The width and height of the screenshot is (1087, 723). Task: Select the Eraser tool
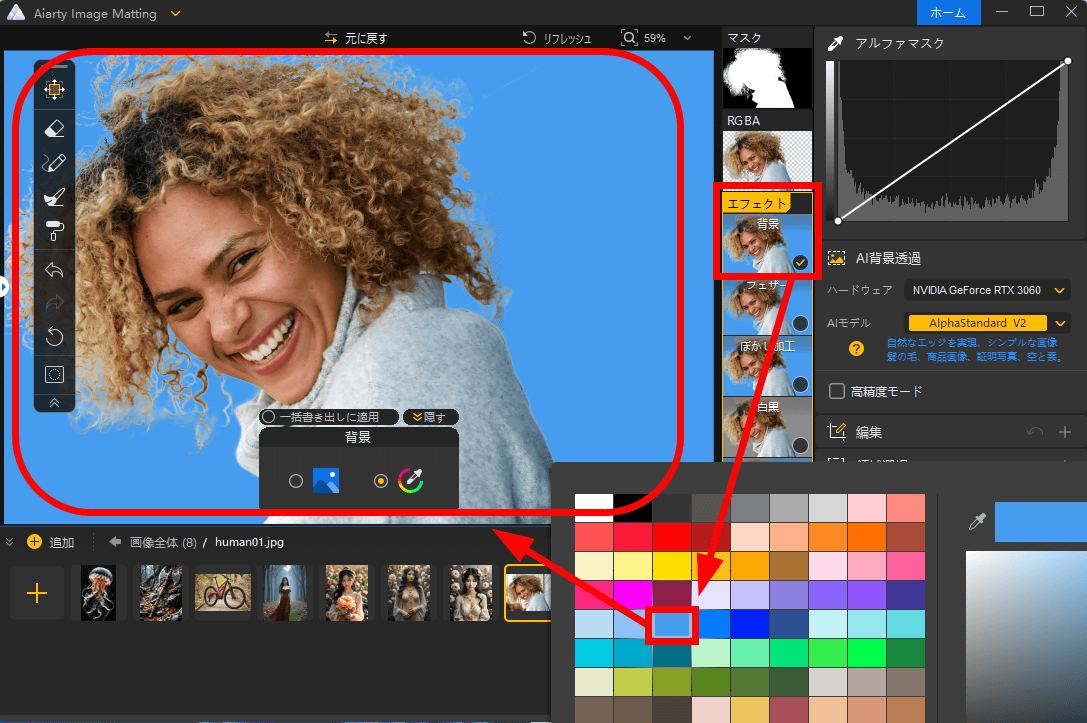(x=55, y=128)
